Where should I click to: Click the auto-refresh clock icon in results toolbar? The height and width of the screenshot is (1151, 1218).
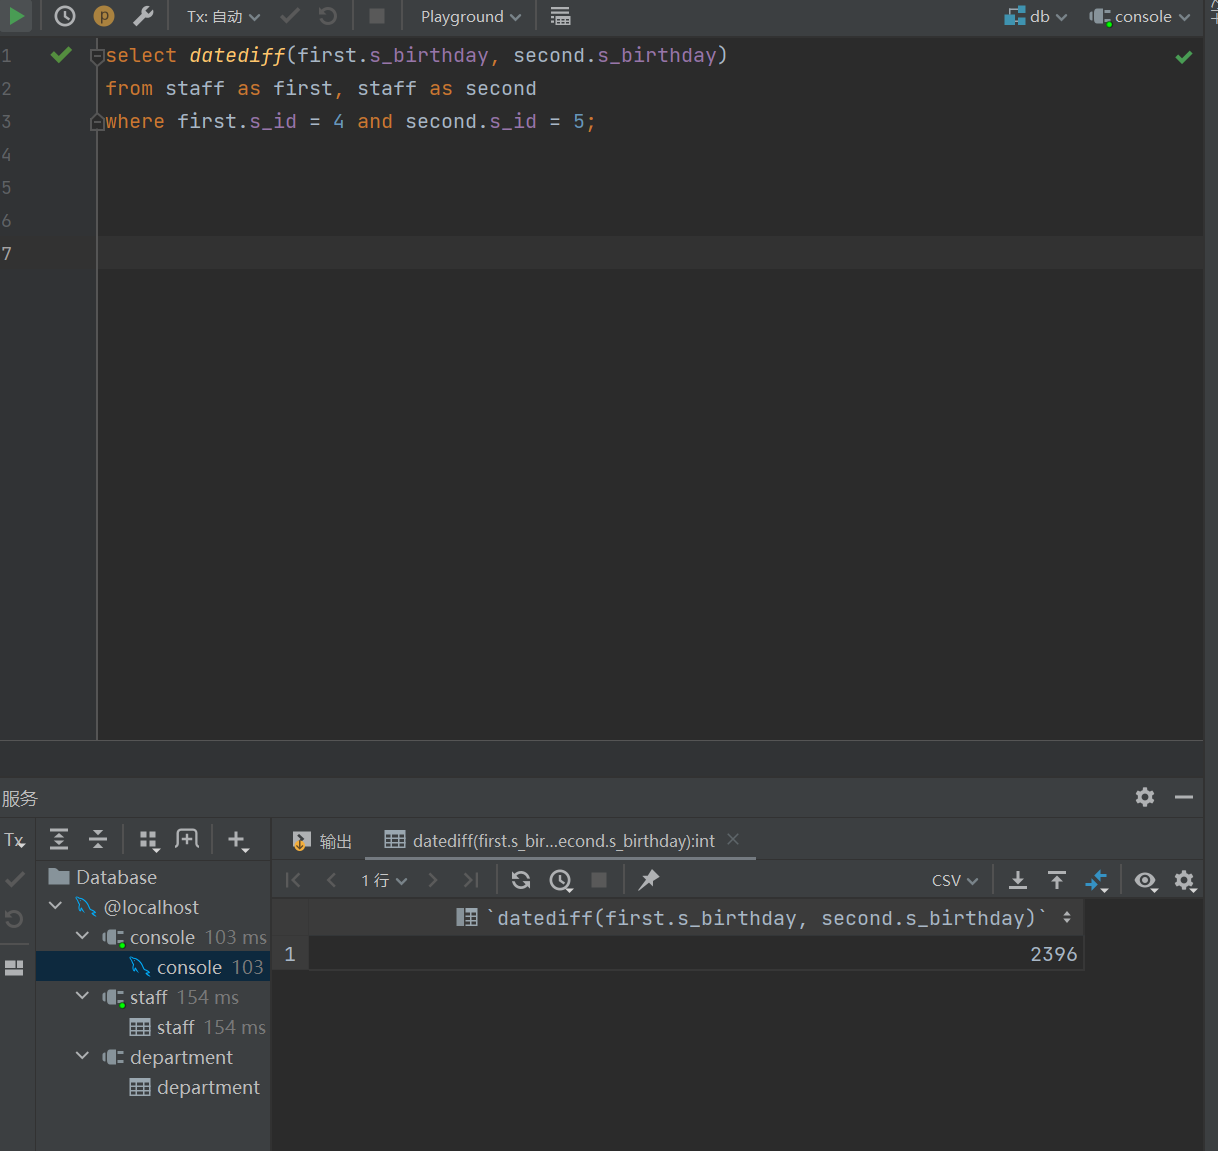[x=561, y=880]
